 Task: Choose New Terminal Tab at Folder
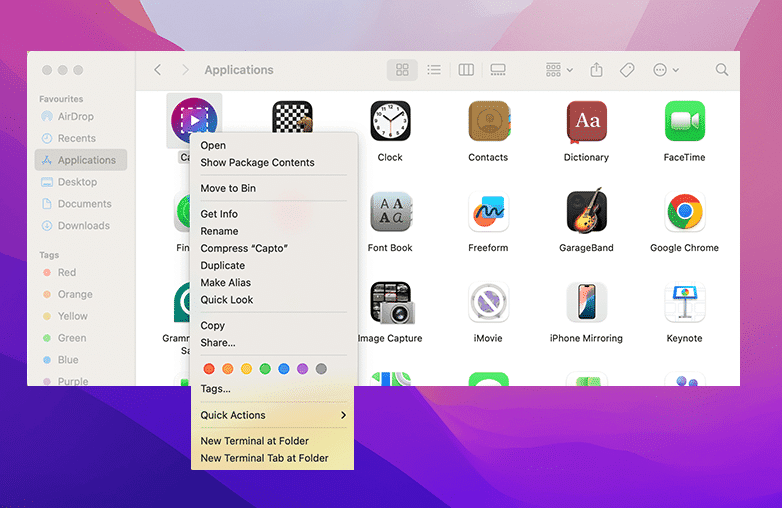[273, 458]
